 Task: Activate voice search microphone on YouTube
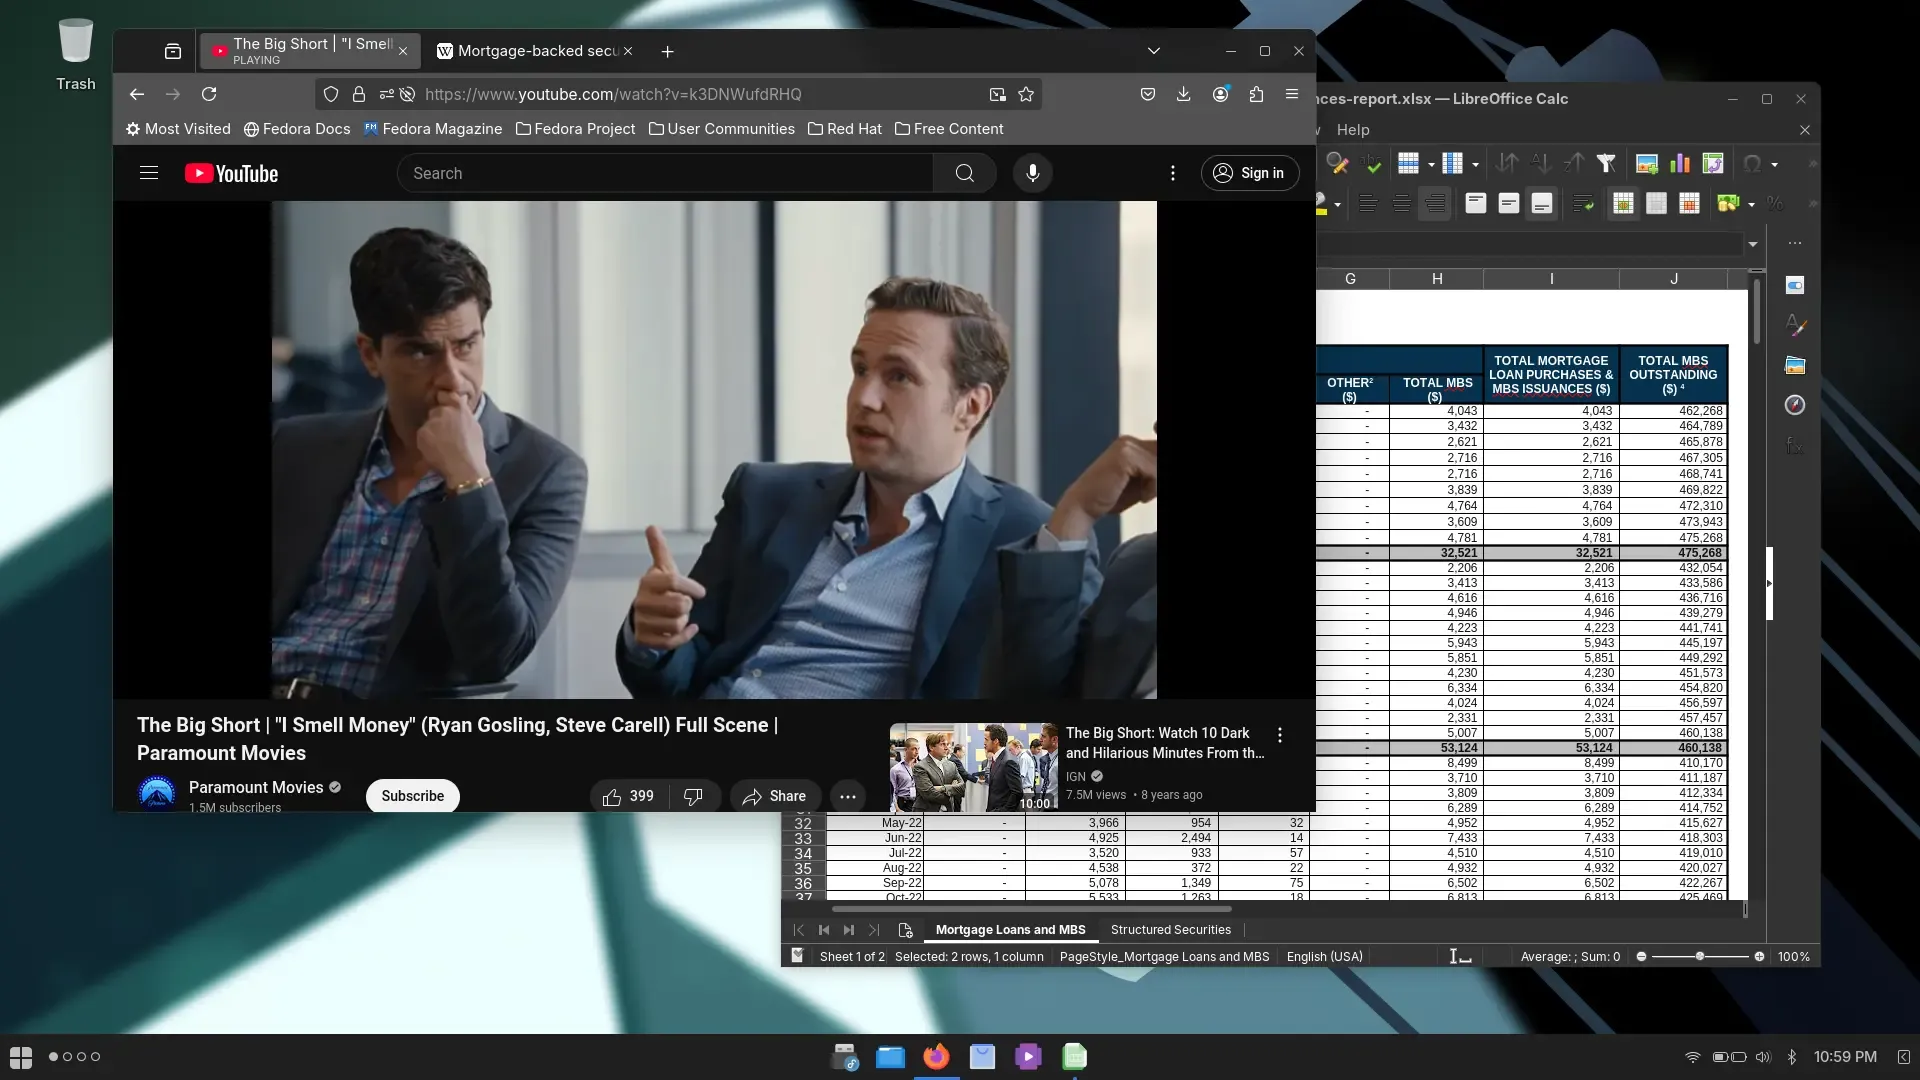pos(1033,173)
